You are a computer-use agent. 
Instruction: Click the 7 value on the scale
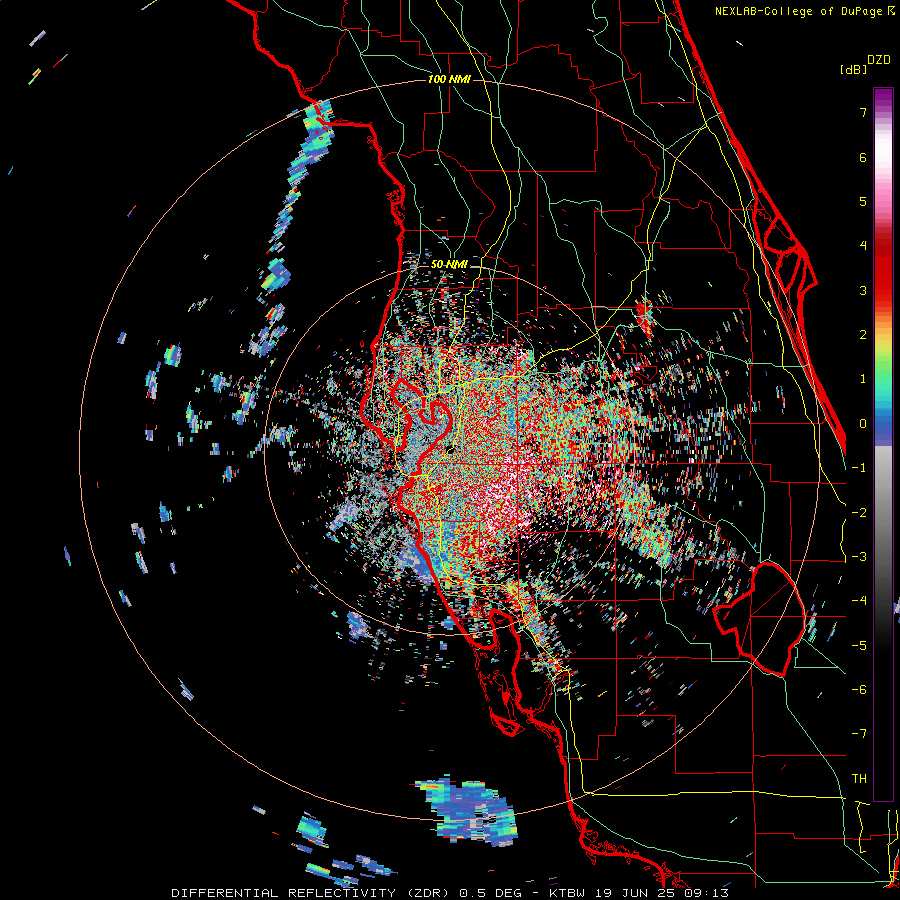[x=863, y=112]
